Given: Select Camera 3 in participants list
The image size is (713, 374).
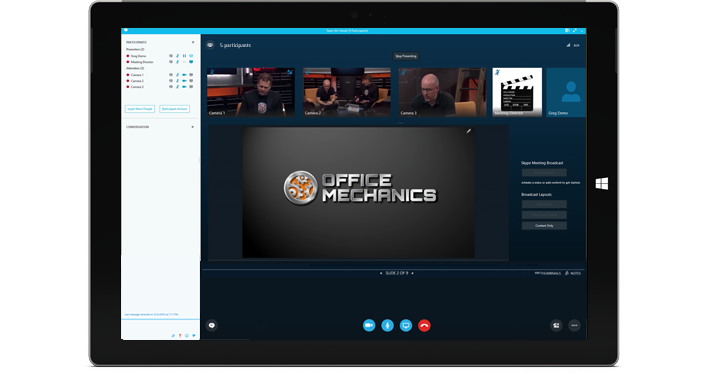Looking at the screenshot, I should click(137, 86).
